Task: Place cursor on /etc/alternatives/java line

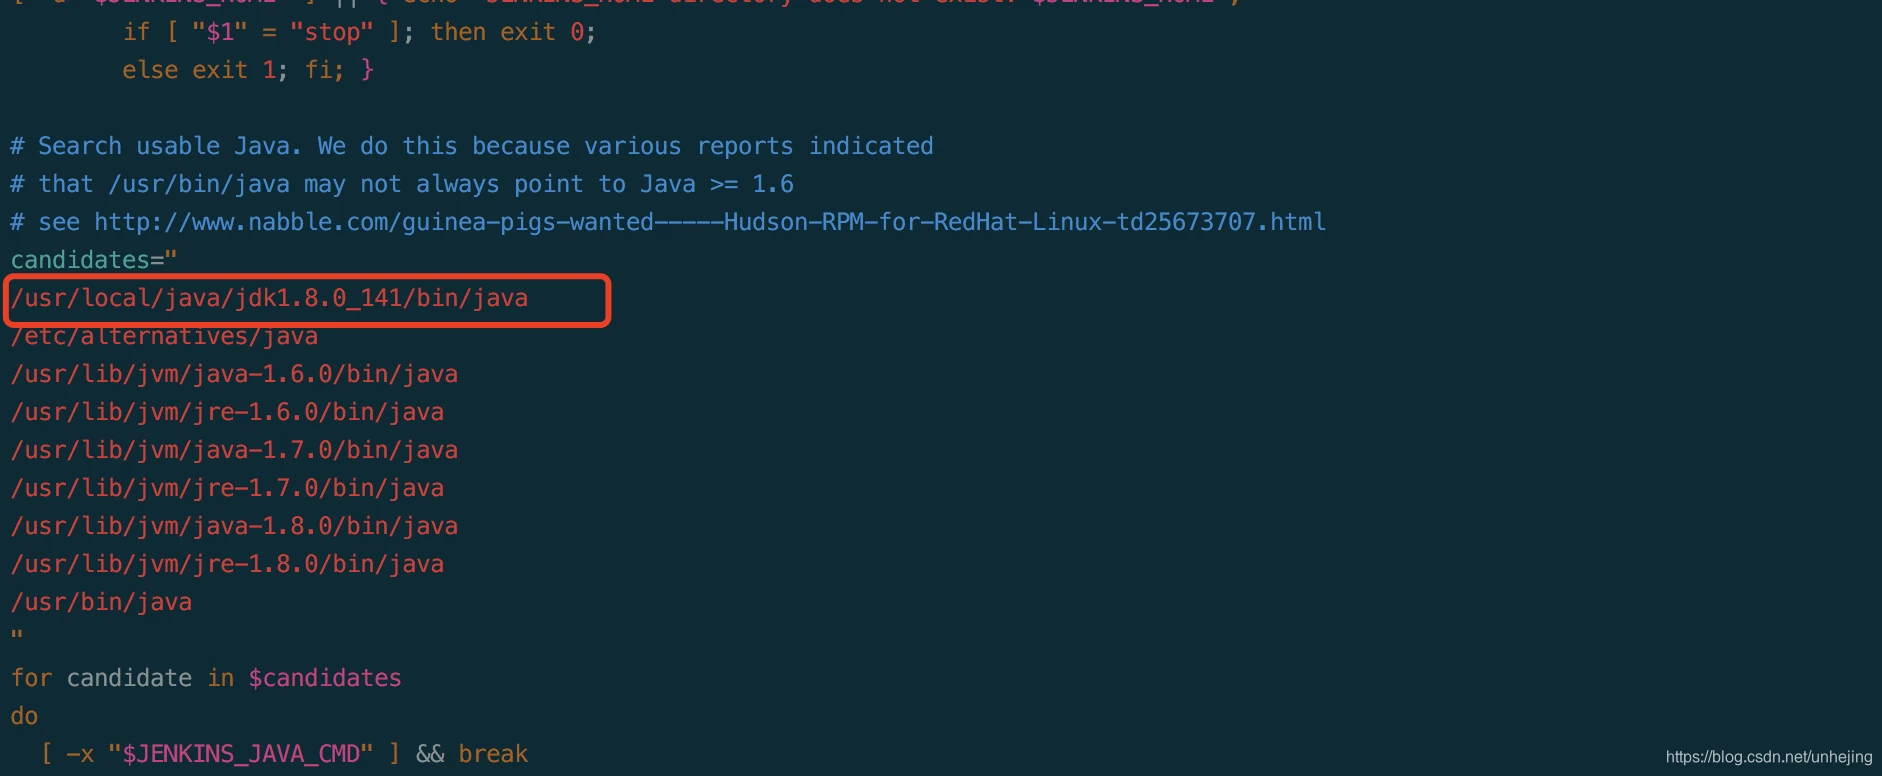Action: tap(164, 337)
